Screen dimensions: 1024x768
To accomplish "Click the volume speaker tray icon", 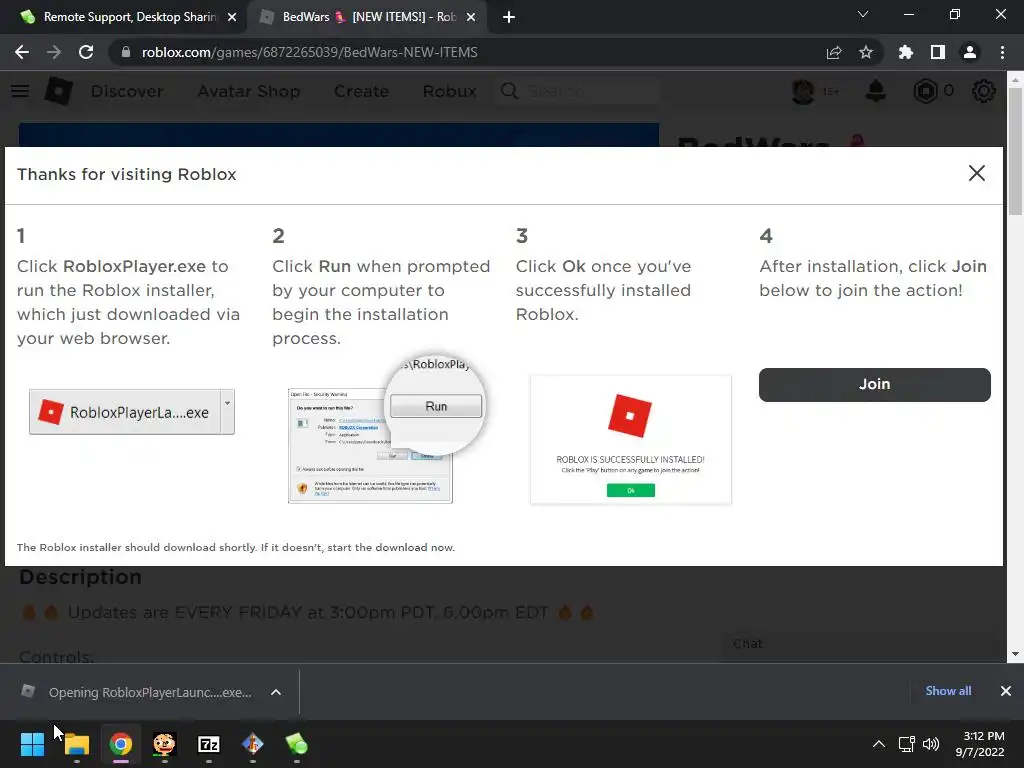I will [x=931, y=744].
